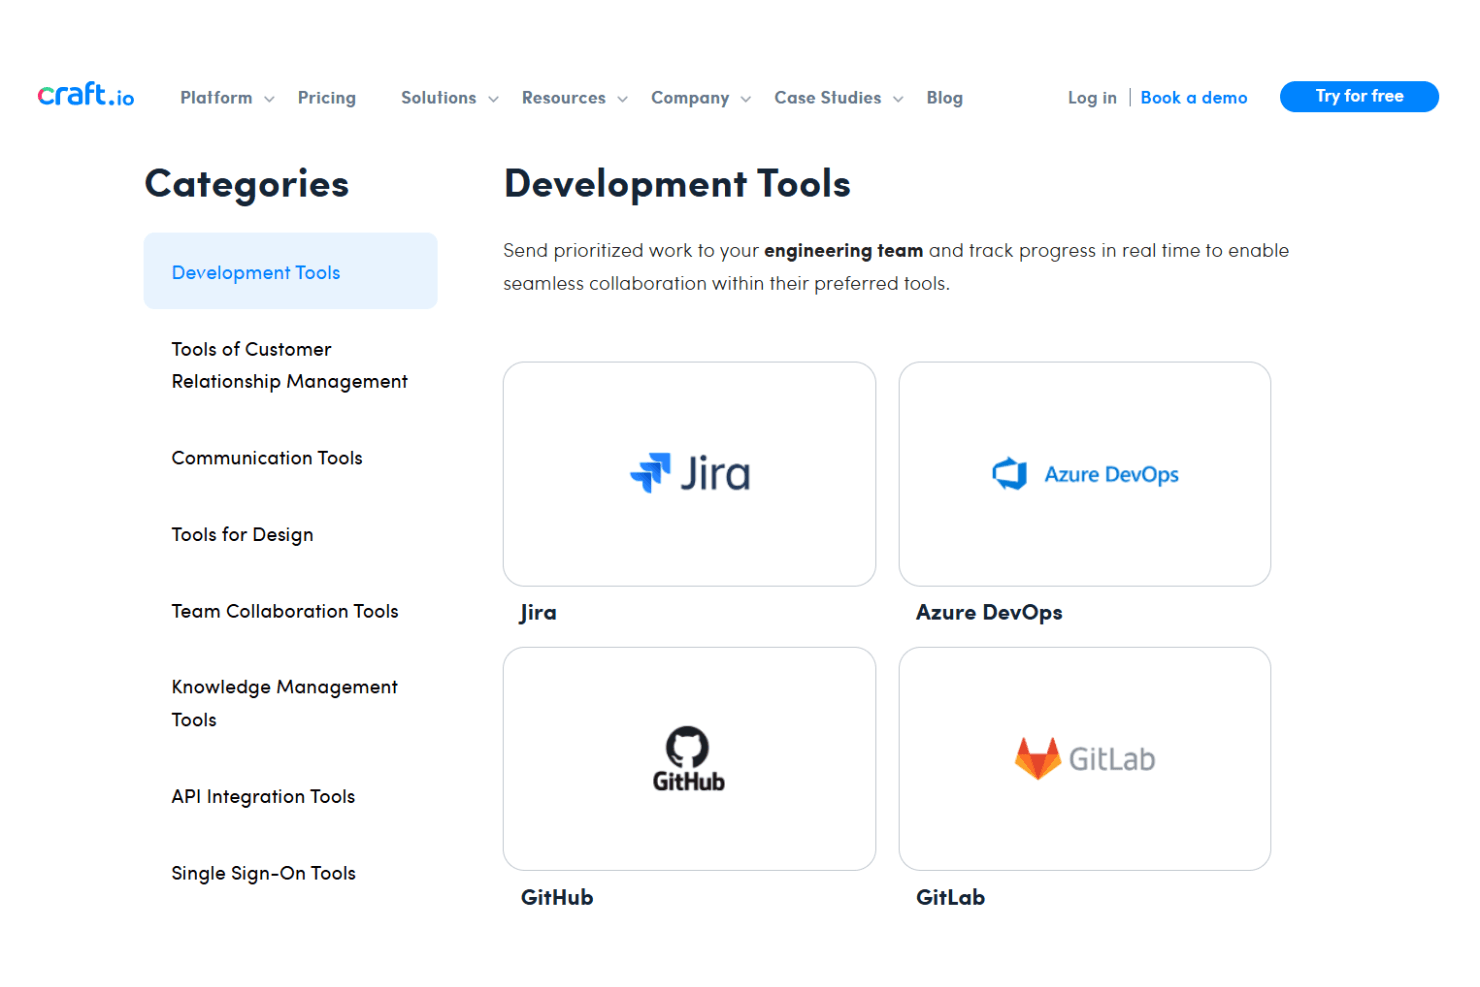Open the Company nav item
1480x987 pixels.
[690, 98]
